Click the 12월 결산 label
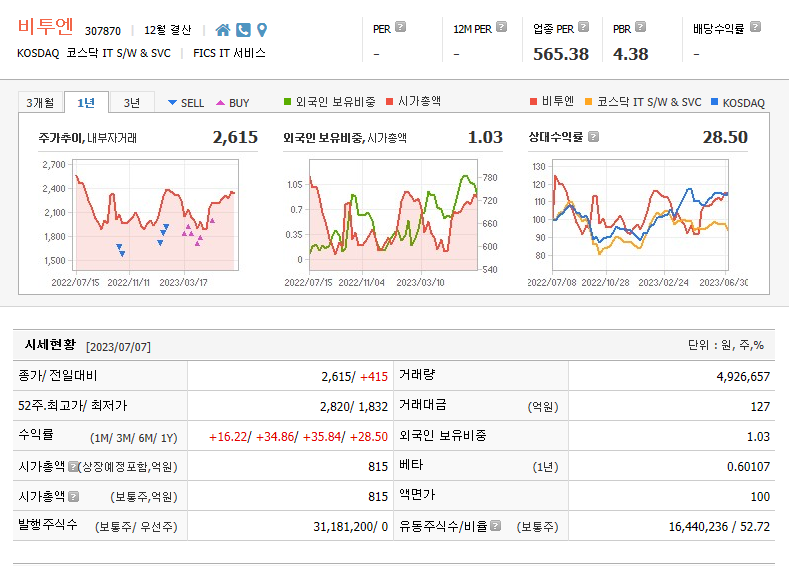Viewport: 790px width, 566px height. 168,30
